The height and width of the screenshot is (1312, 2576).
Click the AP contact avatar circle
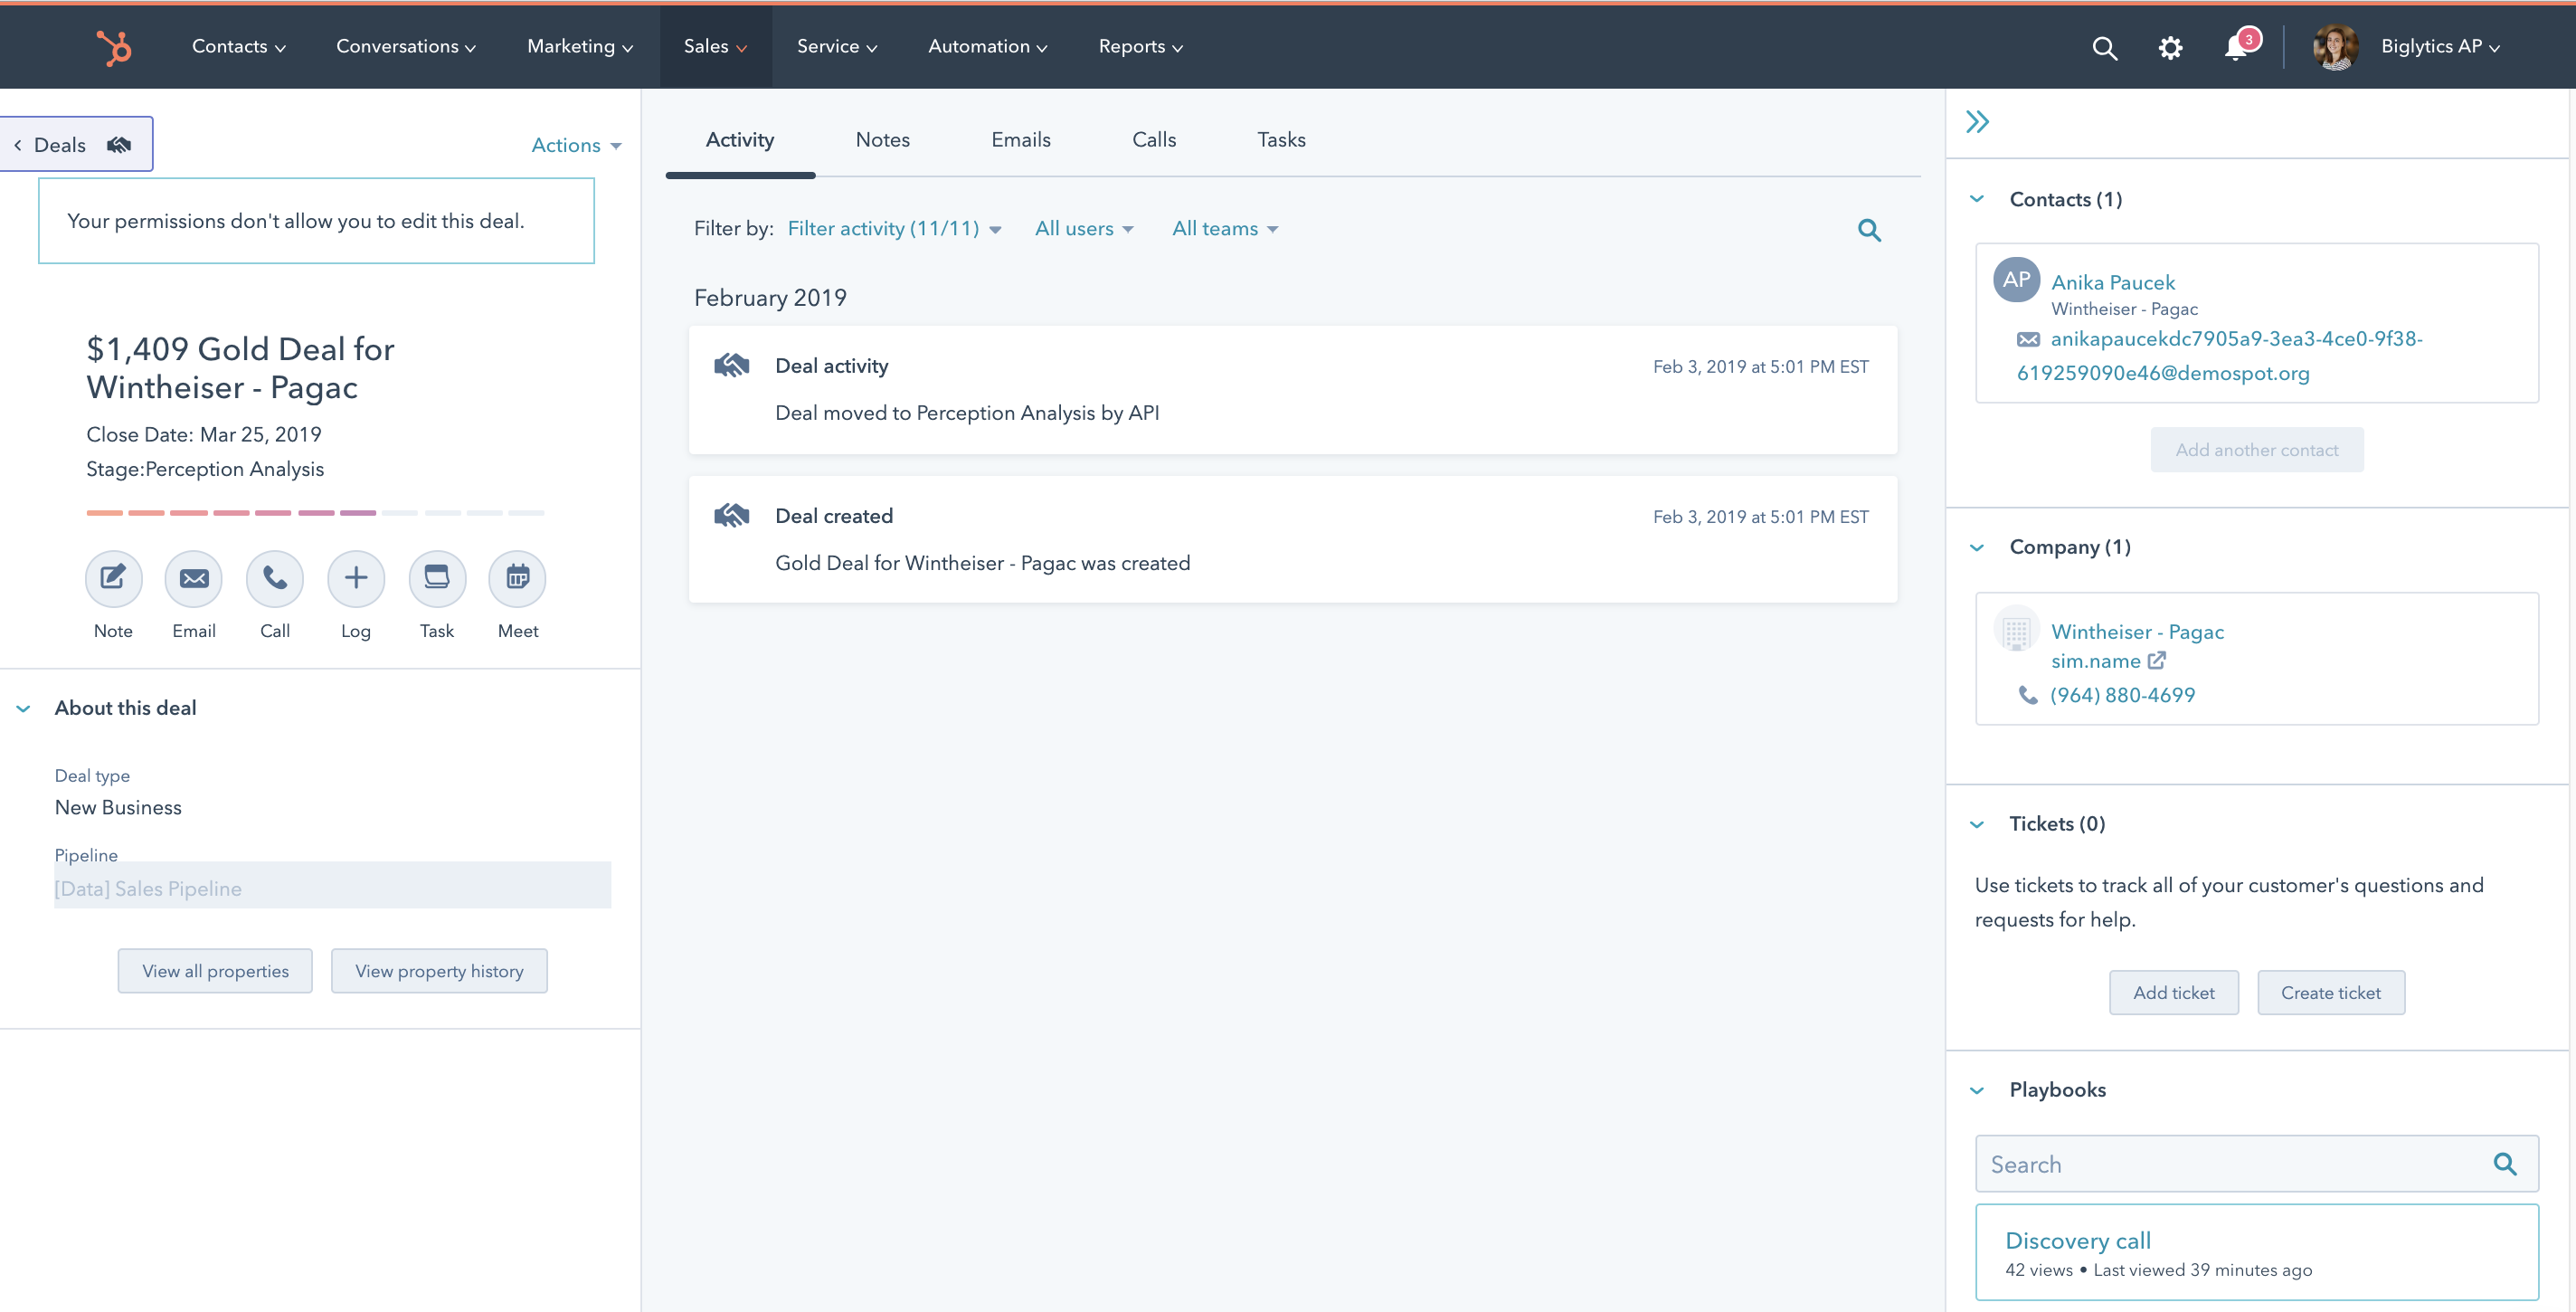coord(2016,280)
